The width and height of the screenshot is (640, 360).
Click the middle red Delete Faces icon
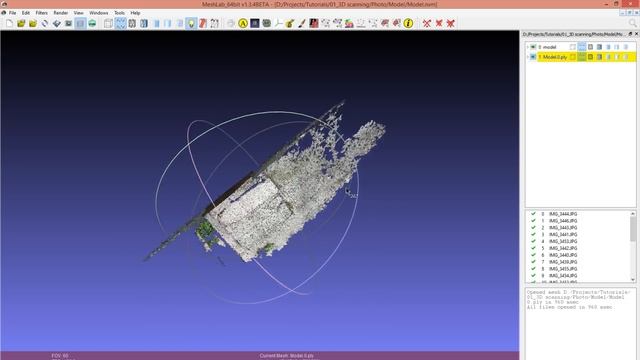click(x=439, y=24)
